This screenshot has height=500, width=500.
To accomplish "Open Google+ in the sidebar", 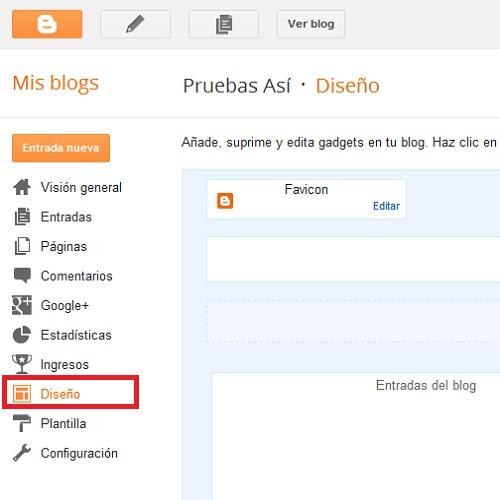I will (65, 306).
